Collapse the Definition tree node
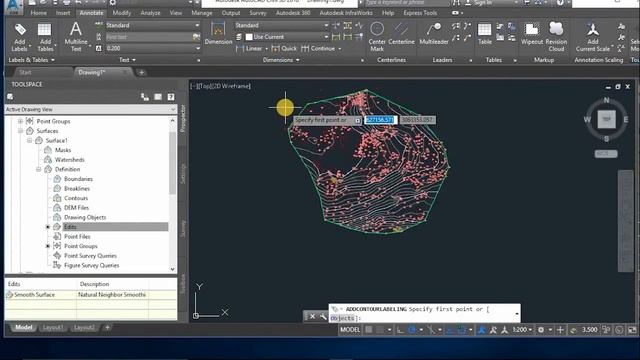Image resolution: width=640 pixels, height=360 pixels. click(x=39, y=169)
